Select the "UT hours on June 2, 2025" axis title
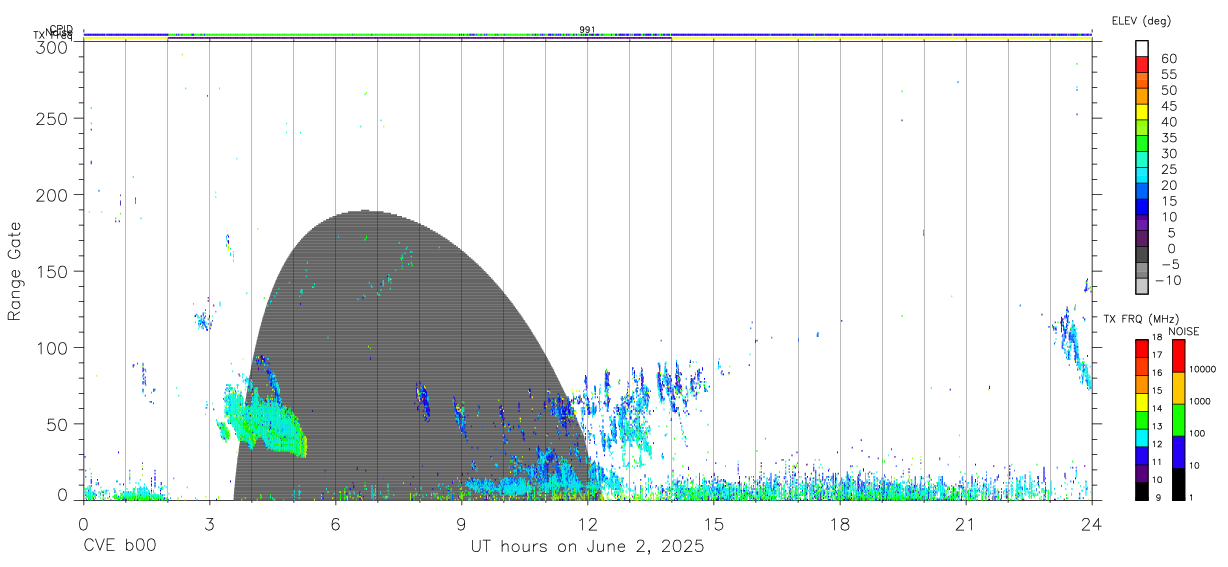 pyautogui.click(x=588, y=547)
